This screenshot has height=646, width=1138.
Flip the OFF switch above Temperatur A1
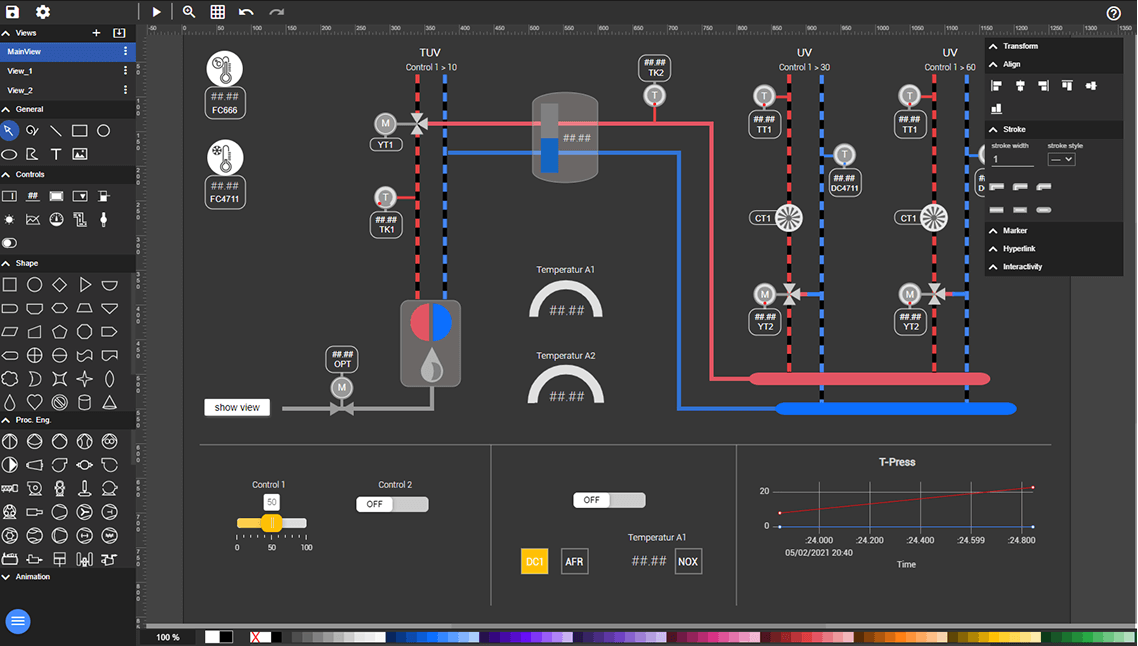(x=608, y=500)
